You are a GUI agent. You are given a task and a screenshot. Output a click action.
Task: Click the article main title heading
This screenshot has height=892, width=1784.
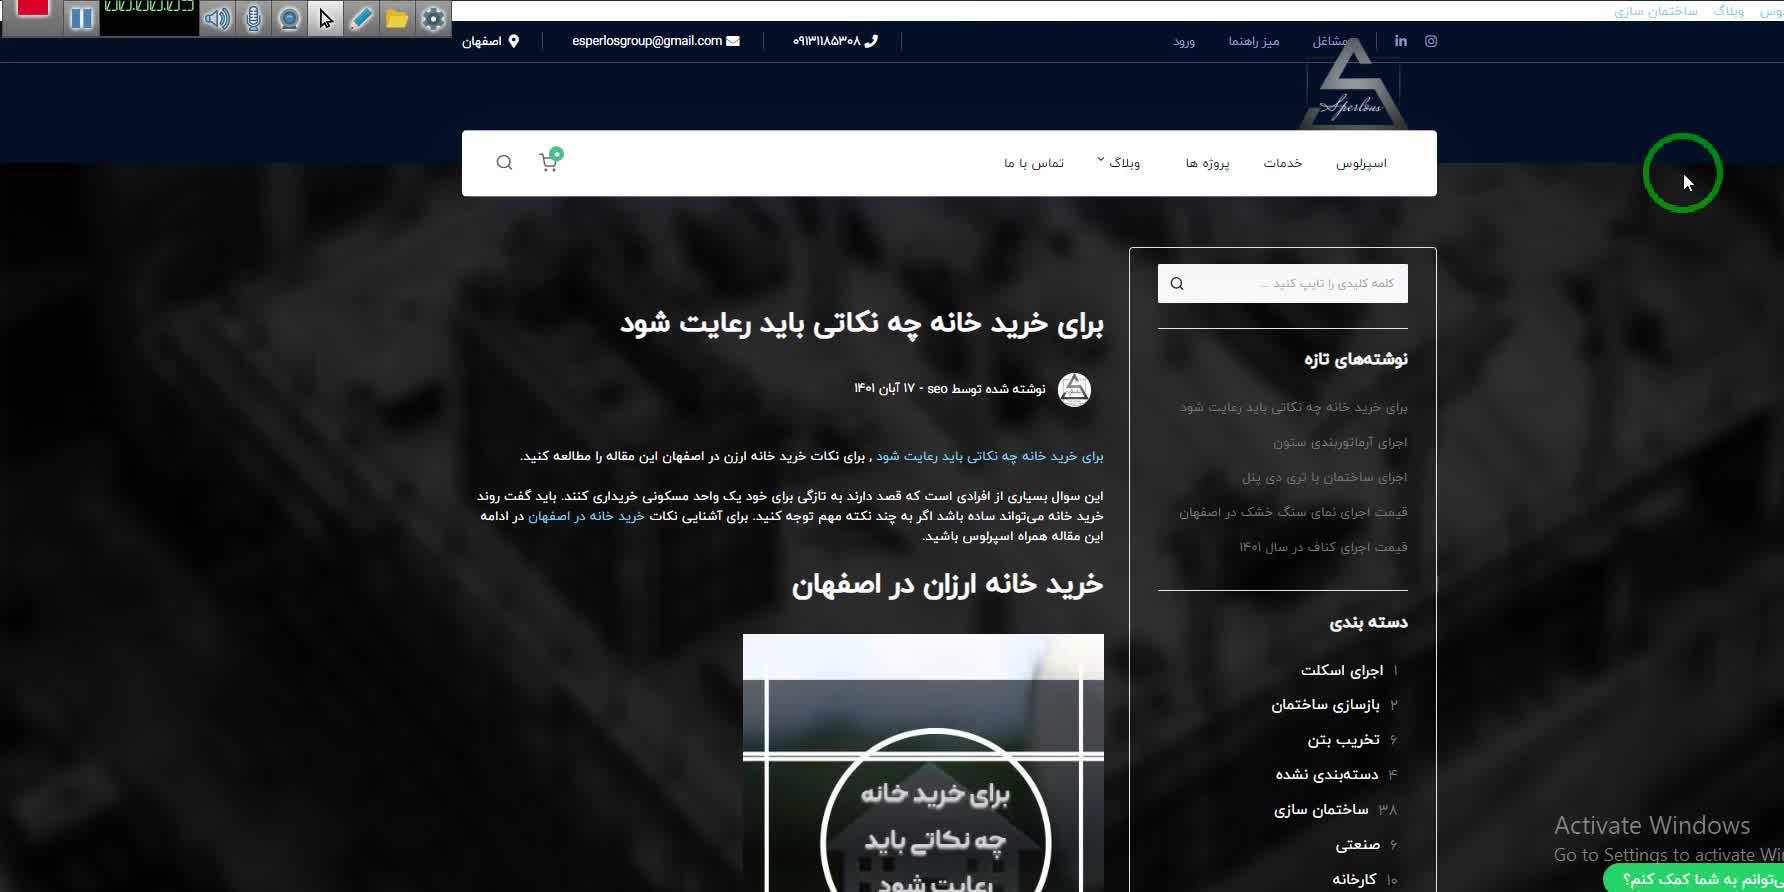862,324
